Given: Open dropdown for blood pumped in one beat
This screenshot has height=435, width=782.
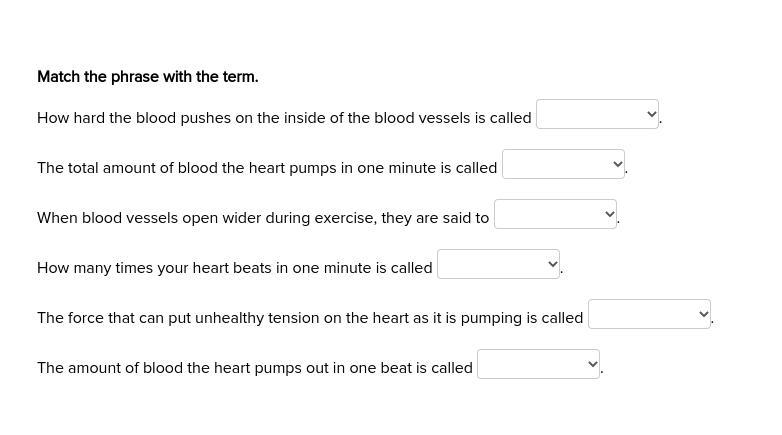Looking at the screenshot, I should (538, 365).
